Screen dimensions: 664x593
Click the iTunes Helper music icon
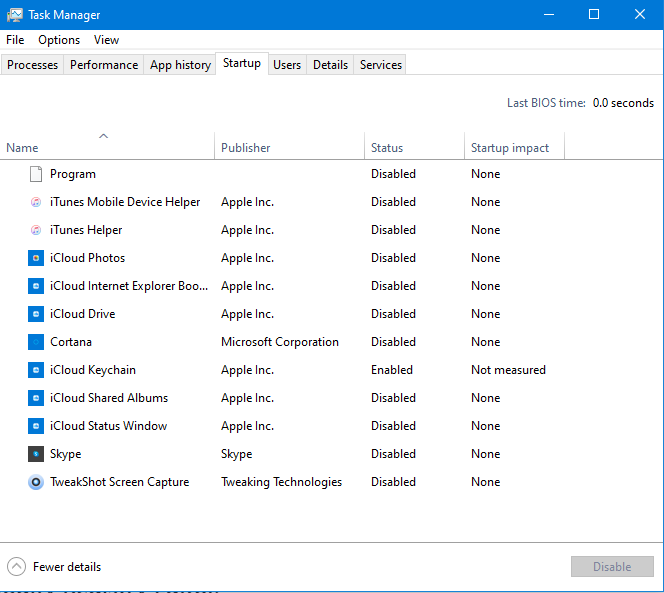pyautogui.click(x=36, y=230)
